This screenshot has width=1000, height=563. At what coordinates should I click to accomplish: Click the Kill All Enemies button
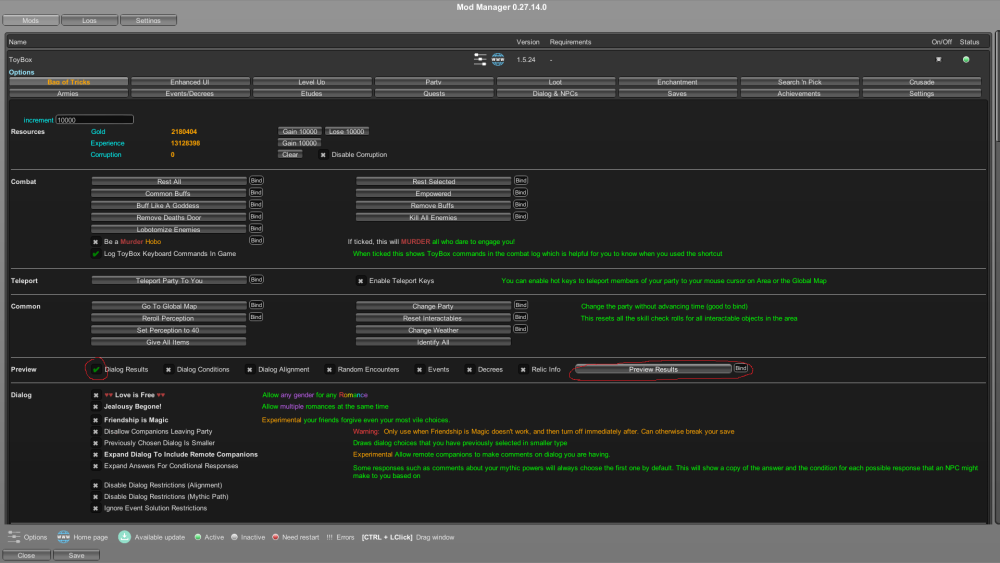[433, 217]
